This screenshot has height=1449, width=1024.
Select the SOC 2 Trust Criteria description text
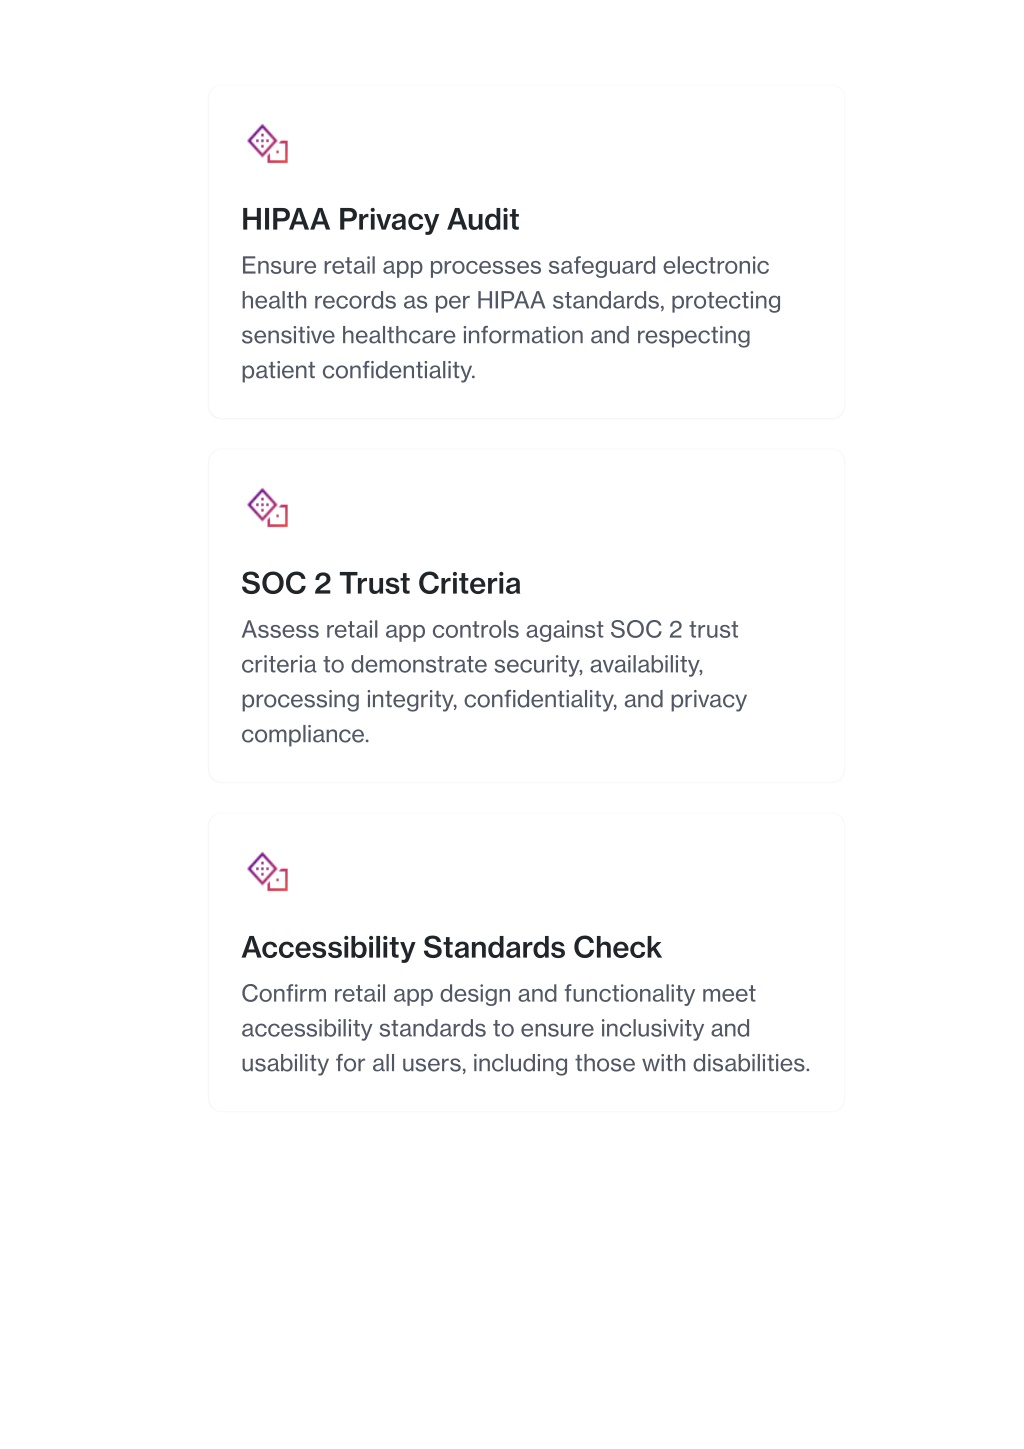coord(494,682)
